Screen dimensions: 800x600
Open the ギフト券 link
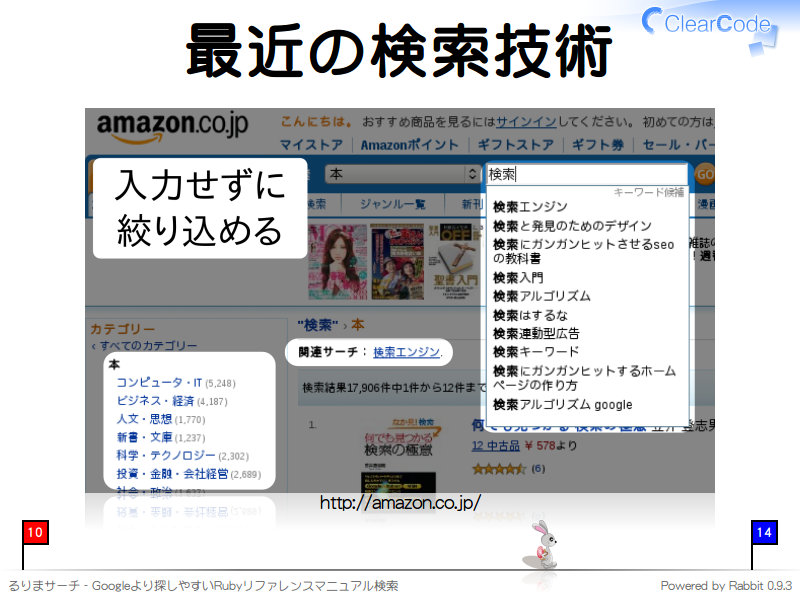point(598,145)
